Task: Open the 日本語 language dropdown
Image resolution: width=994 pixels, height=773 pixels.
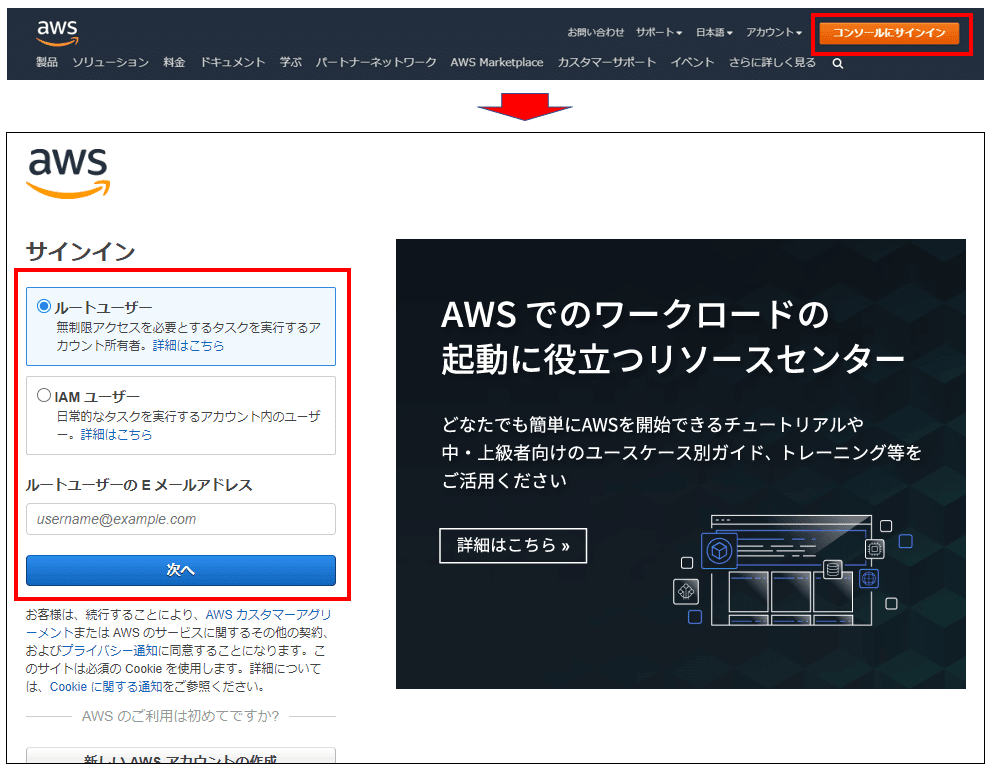Action: pyautogui.click(x=714, y=32)
